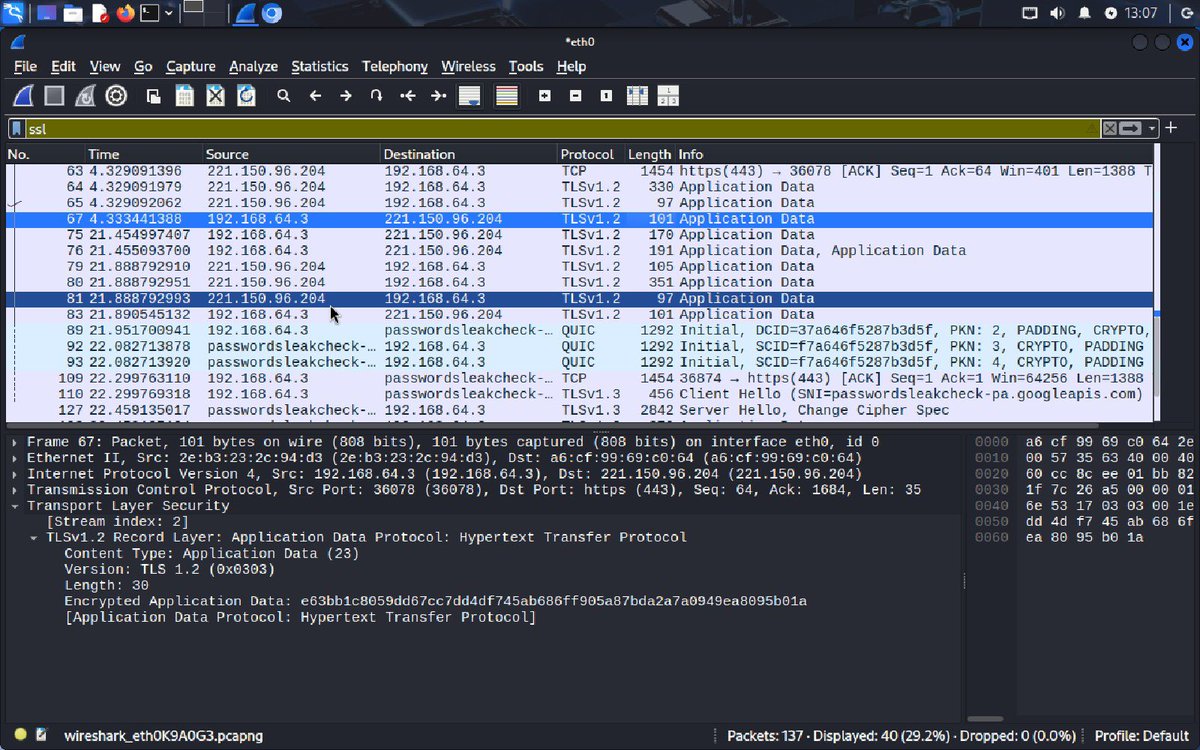The width and height of the screenshot is (1200, 750).
Task: Expand Transmission Control Protocol section
Action: tap(15, 490)
